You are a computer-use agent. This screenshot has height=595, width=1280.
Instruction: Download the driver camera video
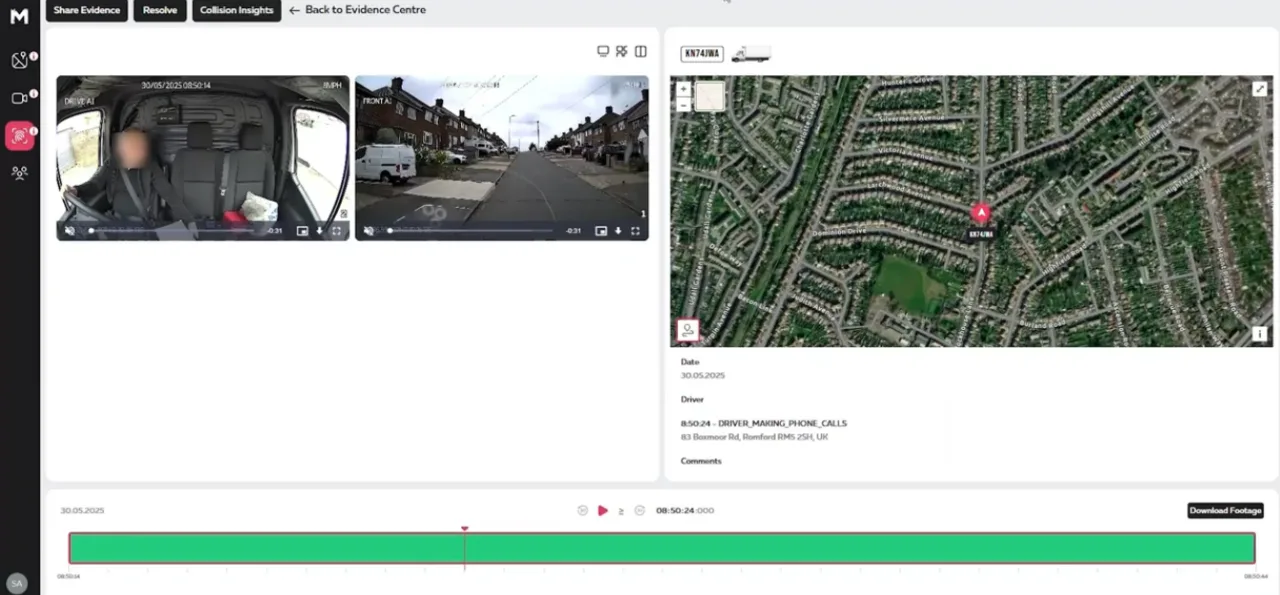tap(319, 230)
